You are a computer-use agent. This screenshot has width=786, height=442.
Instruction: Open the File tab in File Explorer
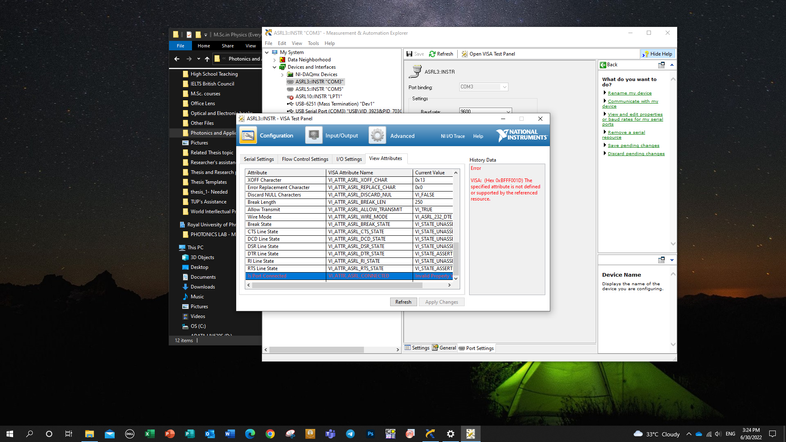[180, 46]
